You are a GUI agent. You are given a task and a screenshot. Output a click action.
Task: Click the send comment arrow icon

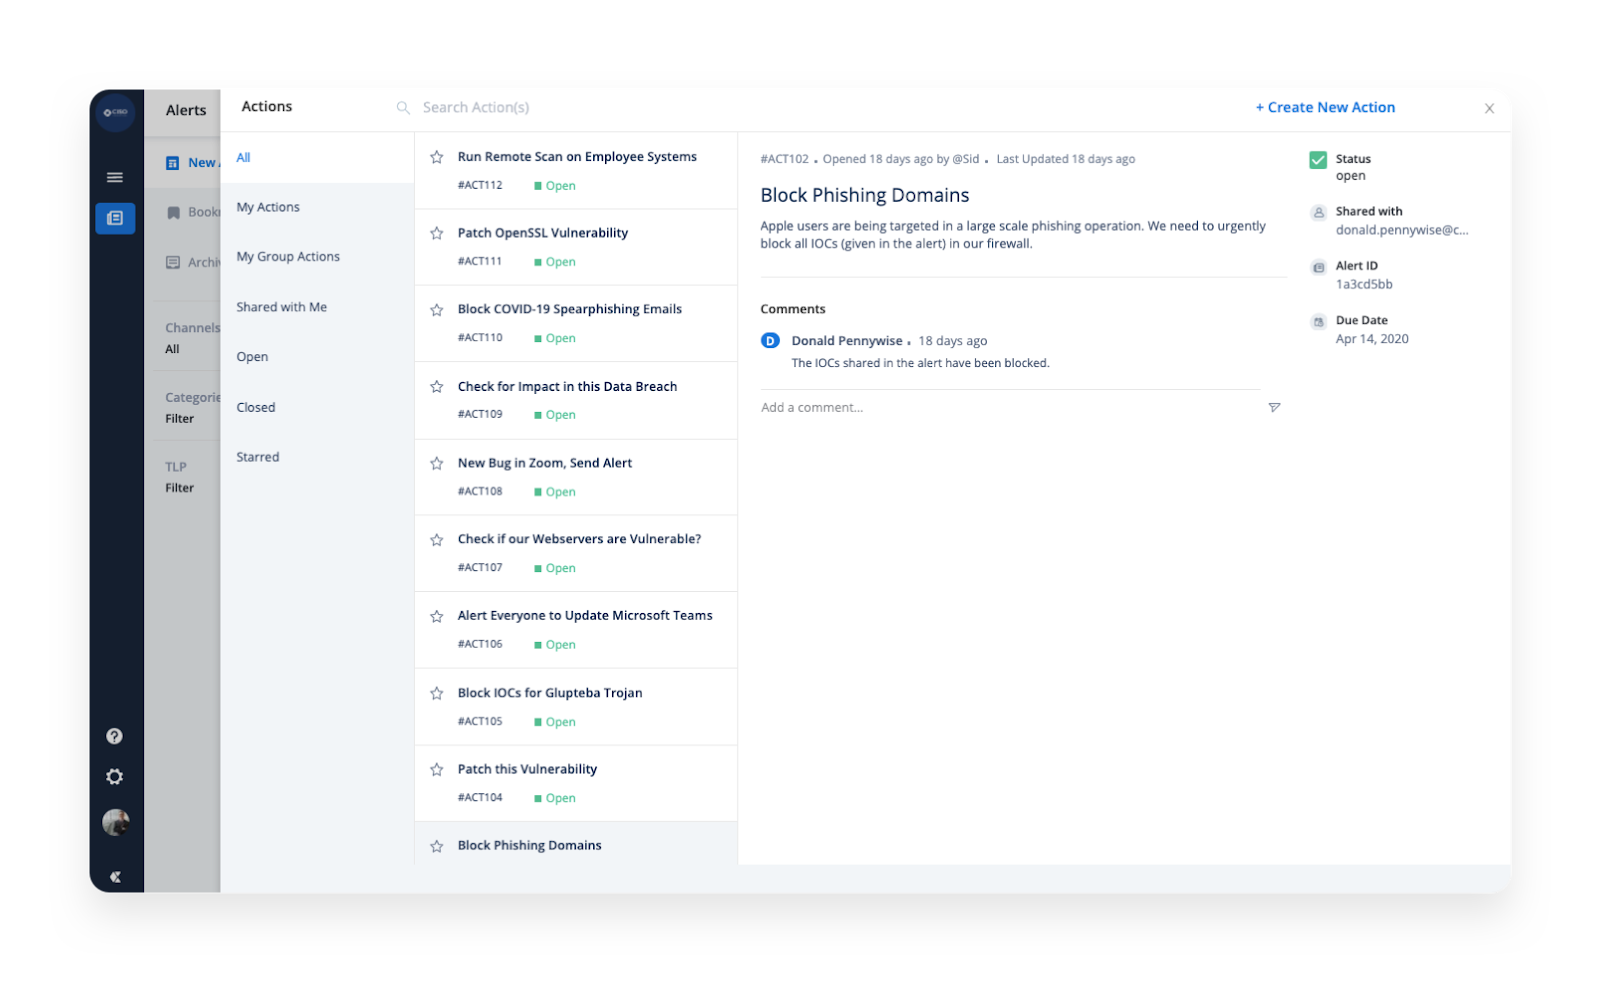tap(1274, 408)
